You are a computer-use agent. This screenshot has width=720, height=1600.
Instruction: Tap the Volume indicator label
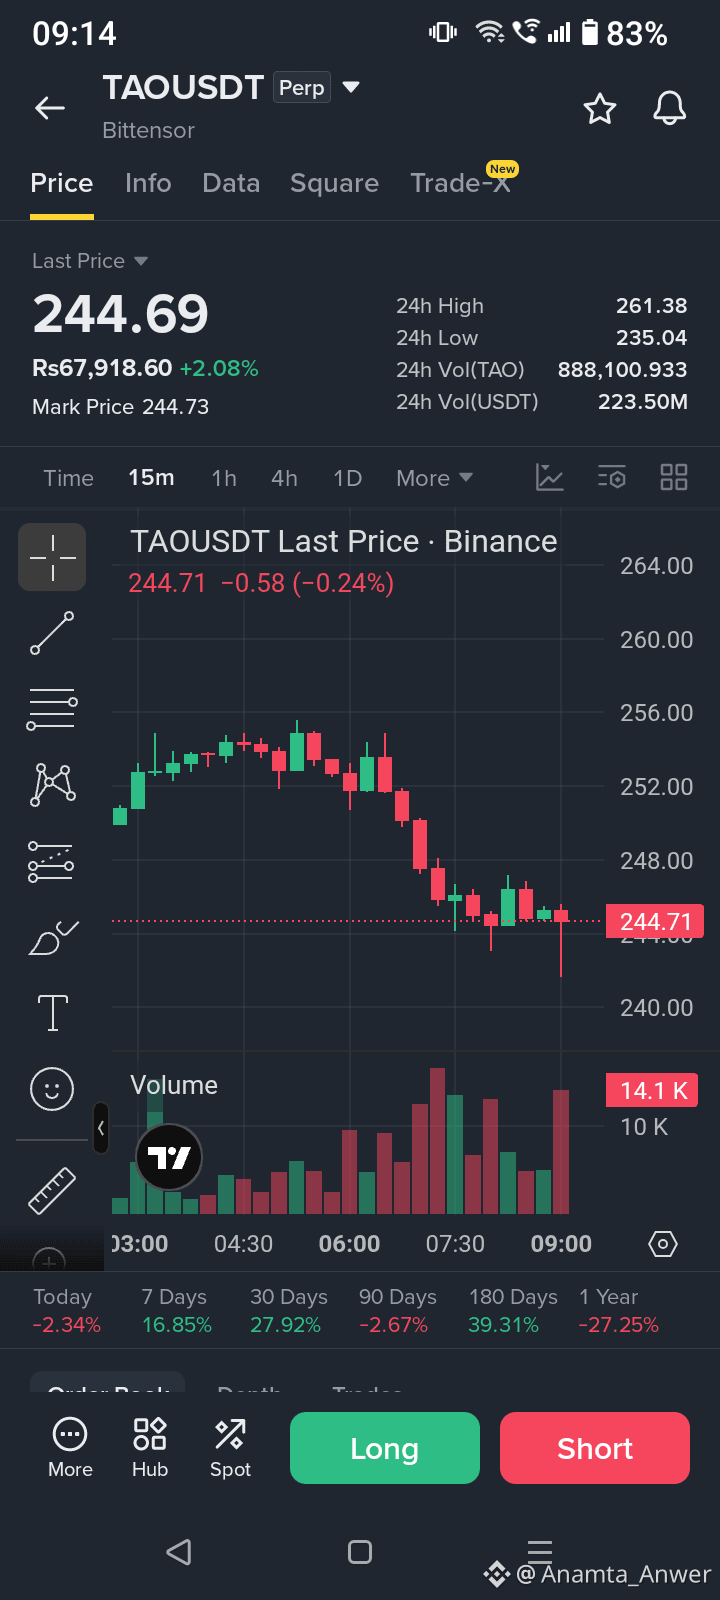point(174,1085)
